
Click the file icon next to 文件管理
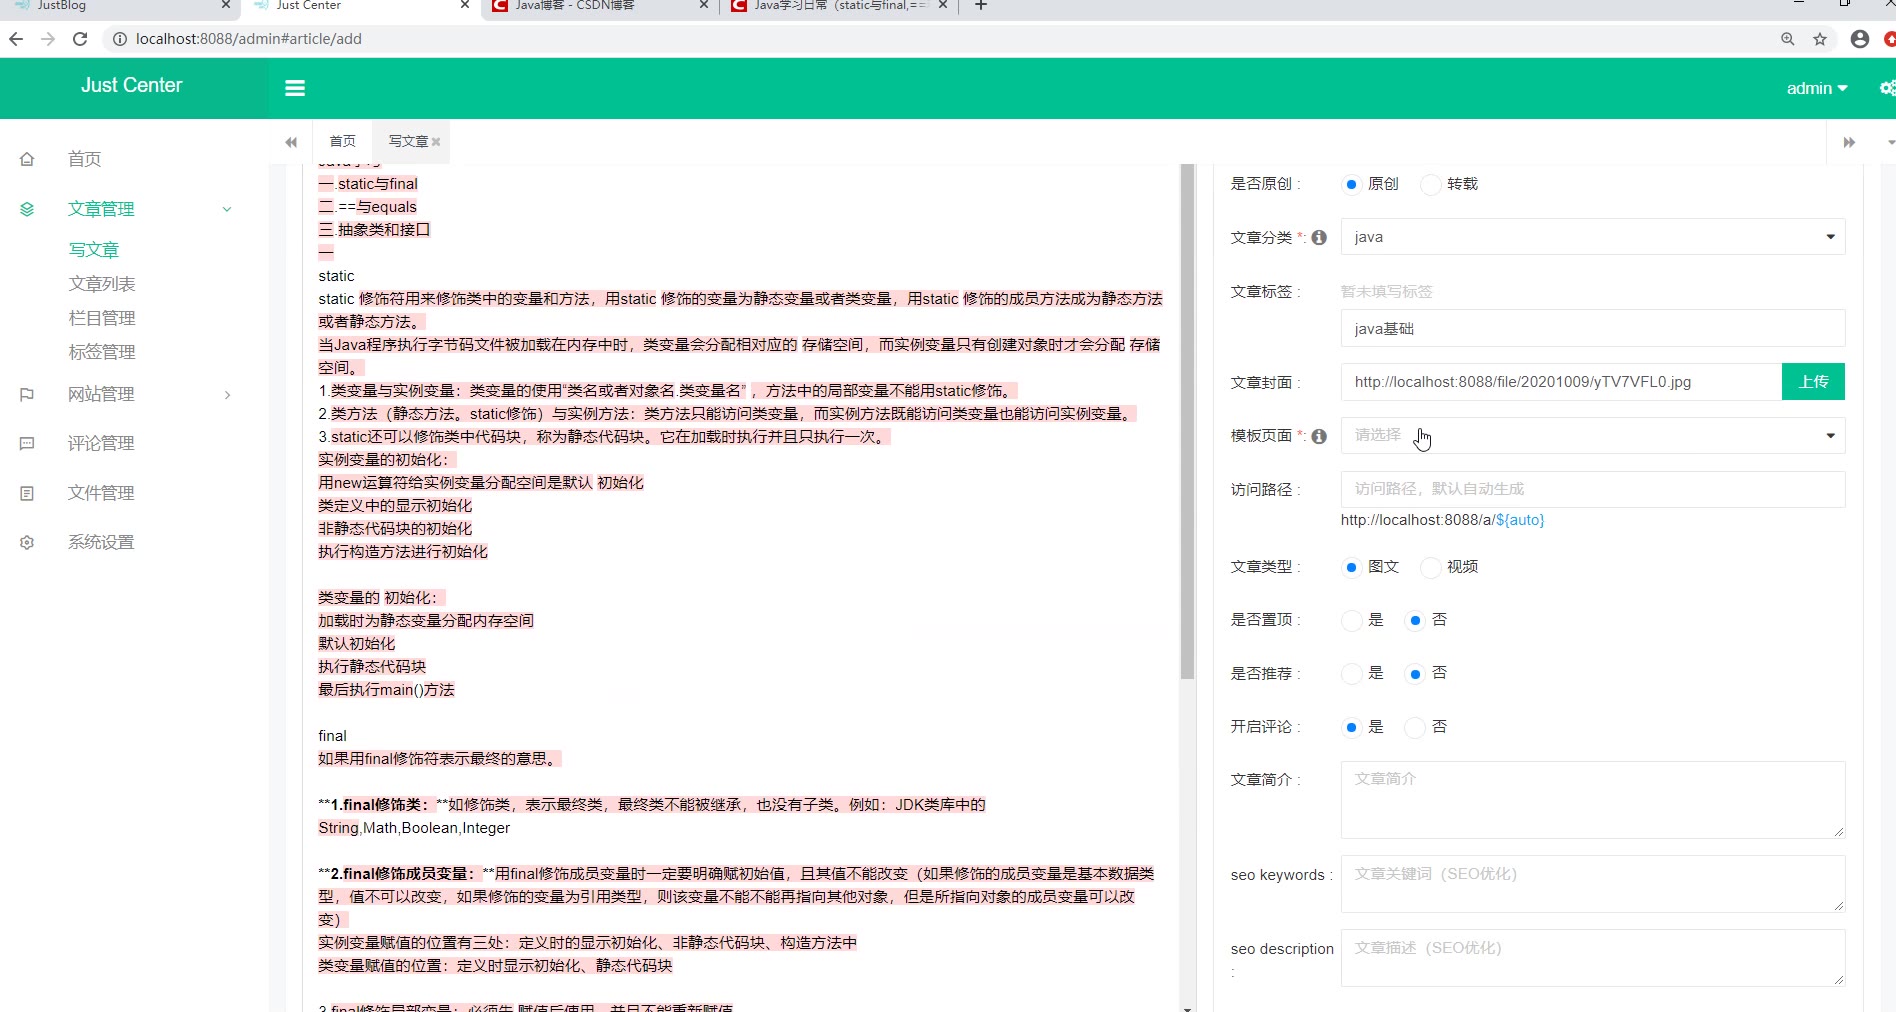pos(27,493)
